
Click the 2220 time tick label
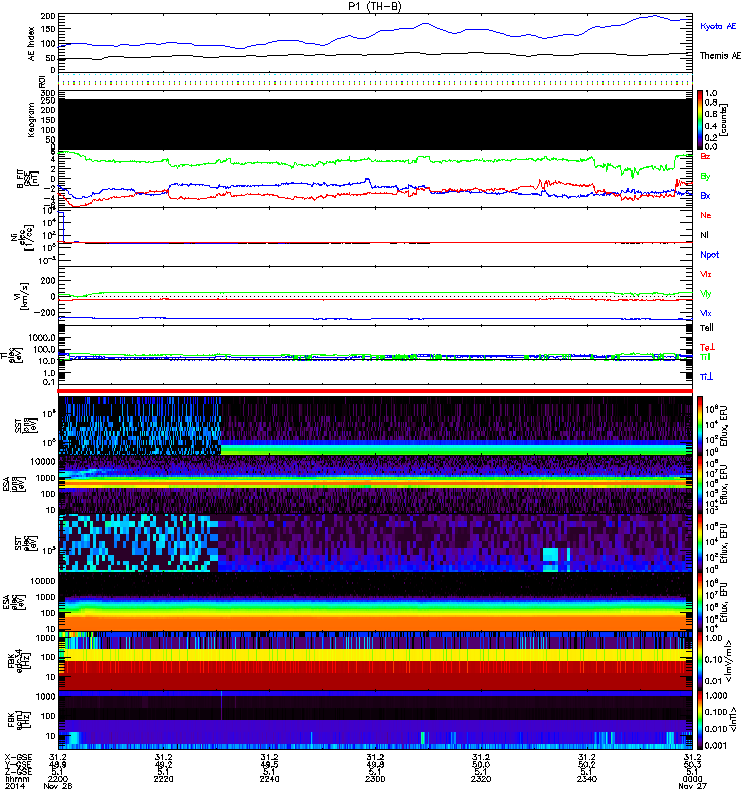tap(163, 779)
